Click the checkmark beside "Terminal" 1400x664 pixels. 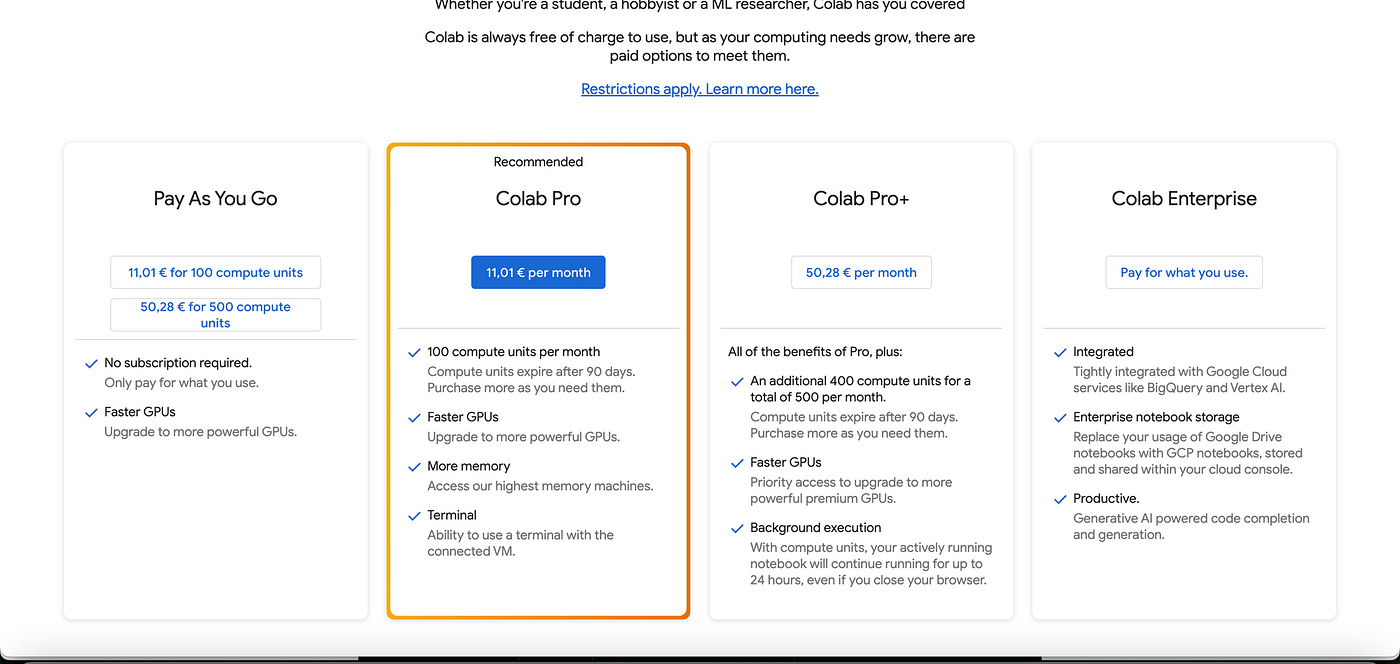[x=414, y=515]
